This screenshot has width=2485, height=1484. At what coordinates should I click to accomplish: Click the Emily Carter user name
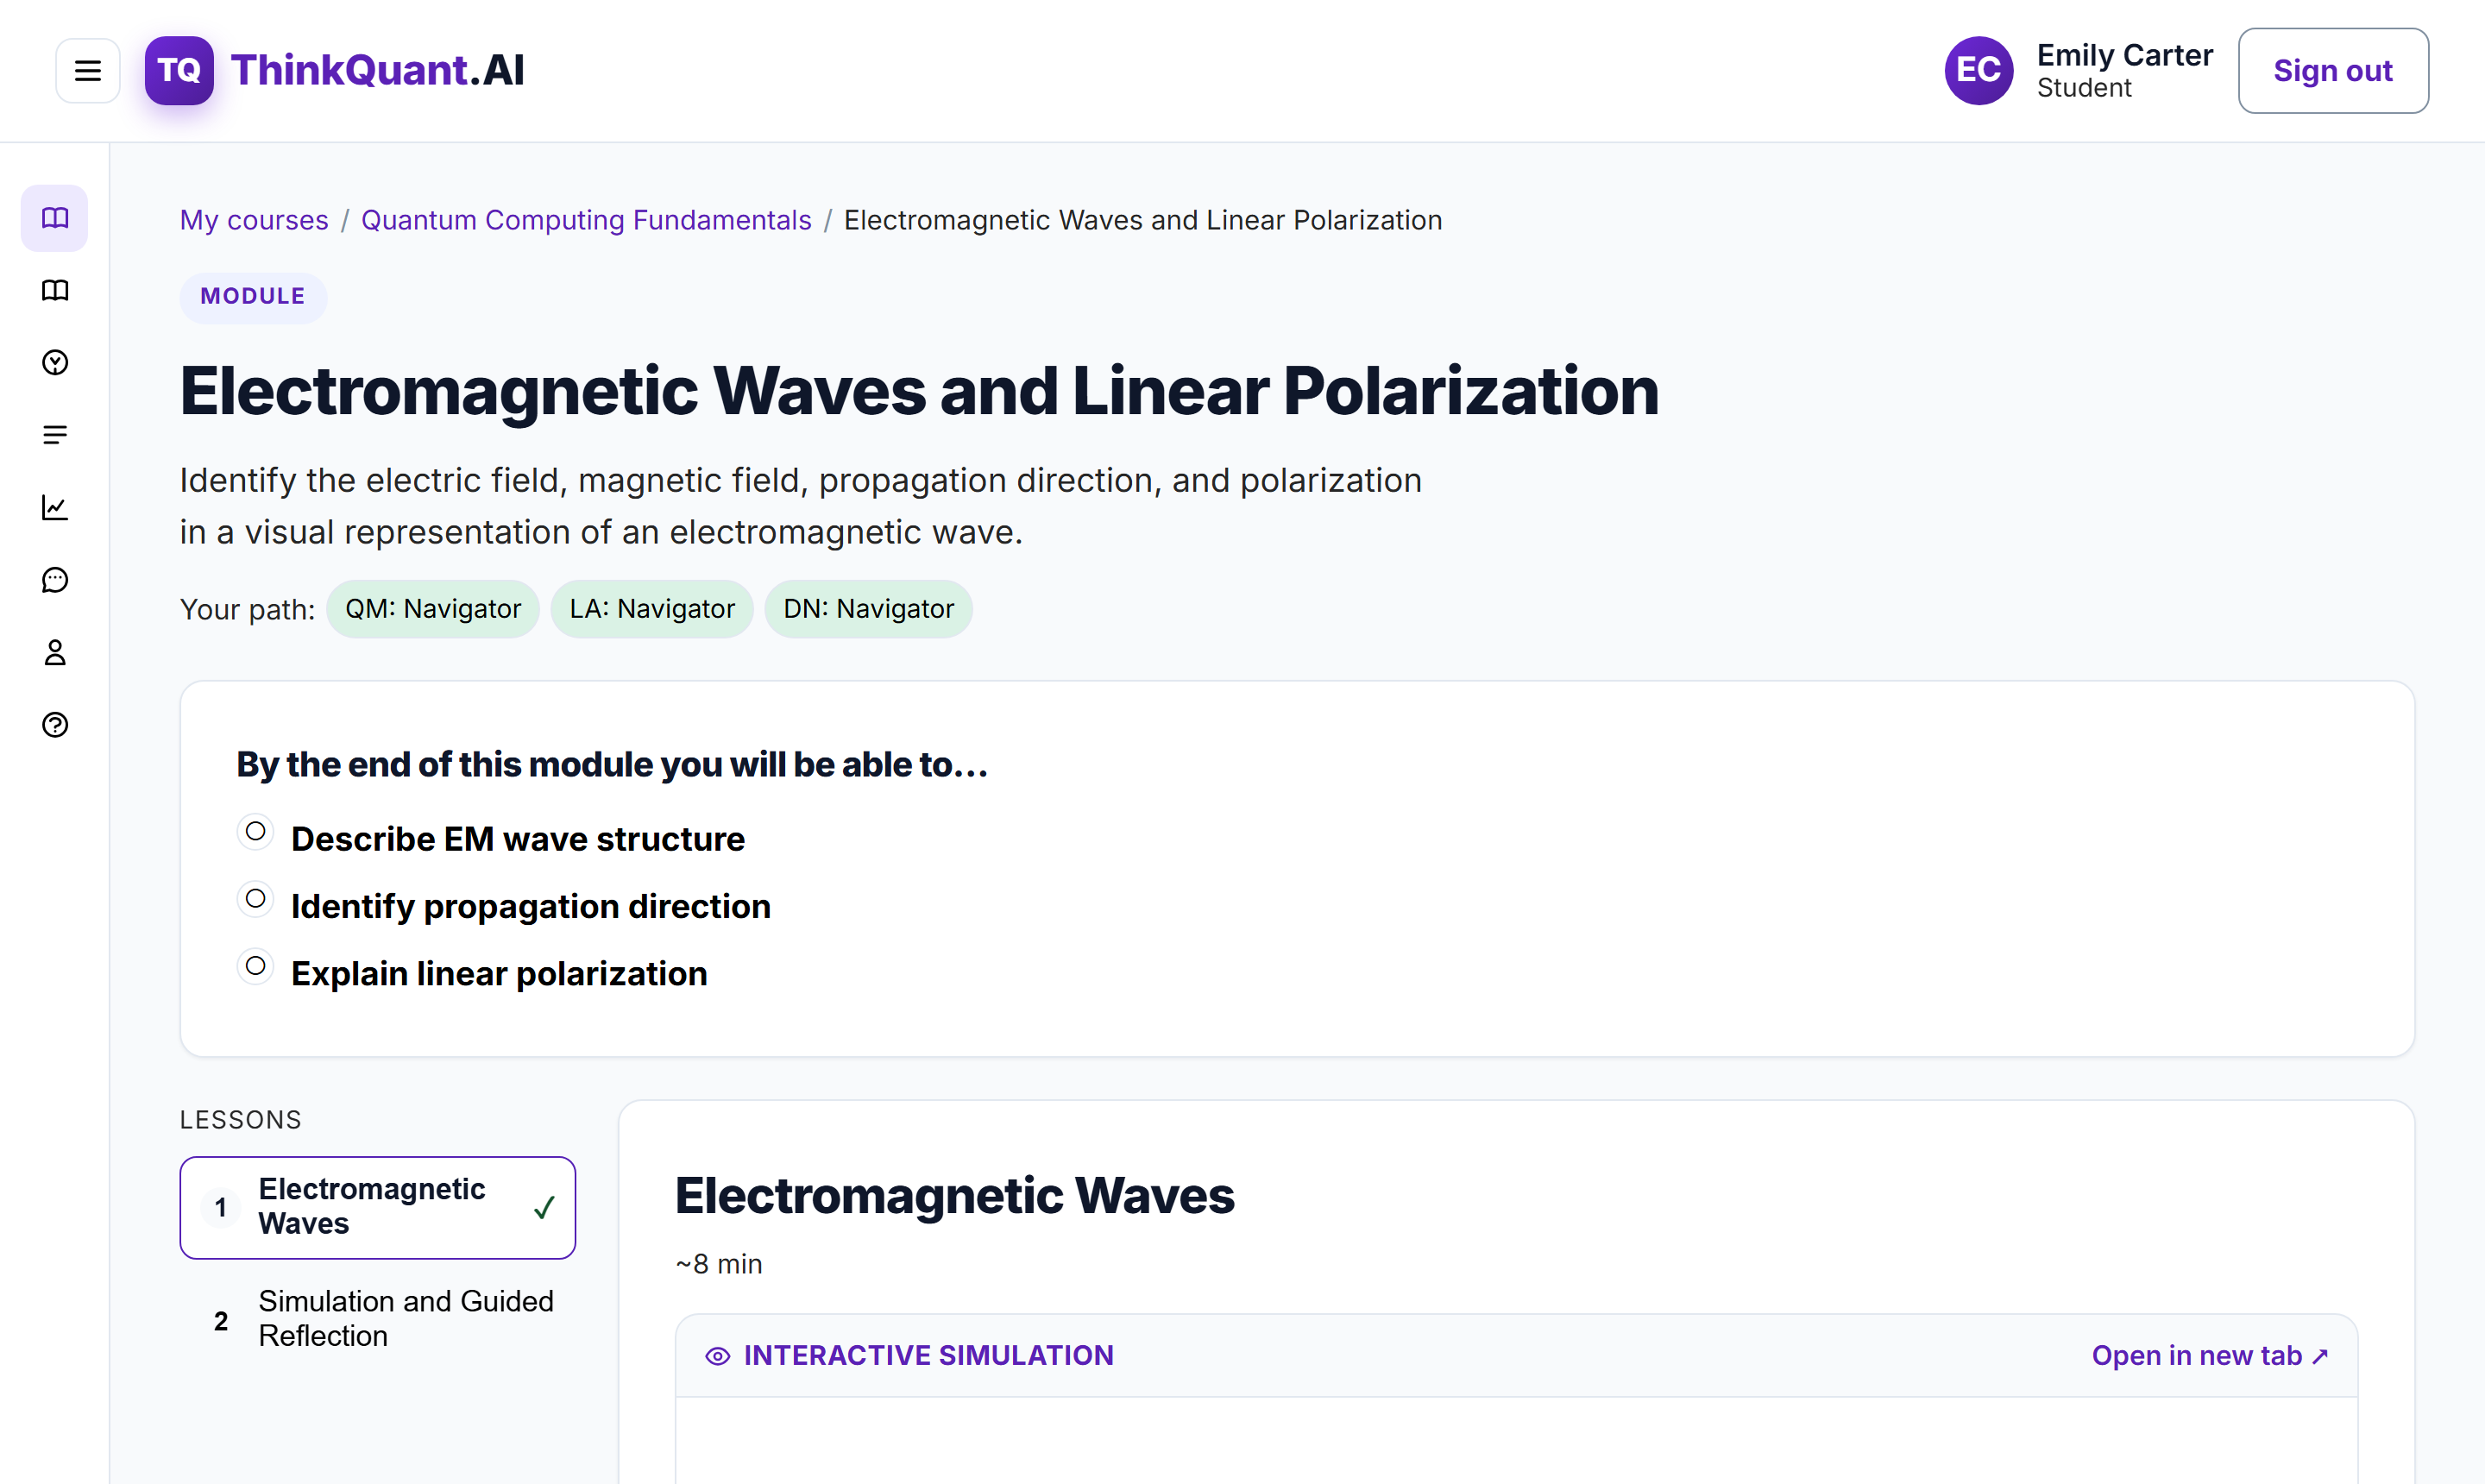[x=2124, y=55]
